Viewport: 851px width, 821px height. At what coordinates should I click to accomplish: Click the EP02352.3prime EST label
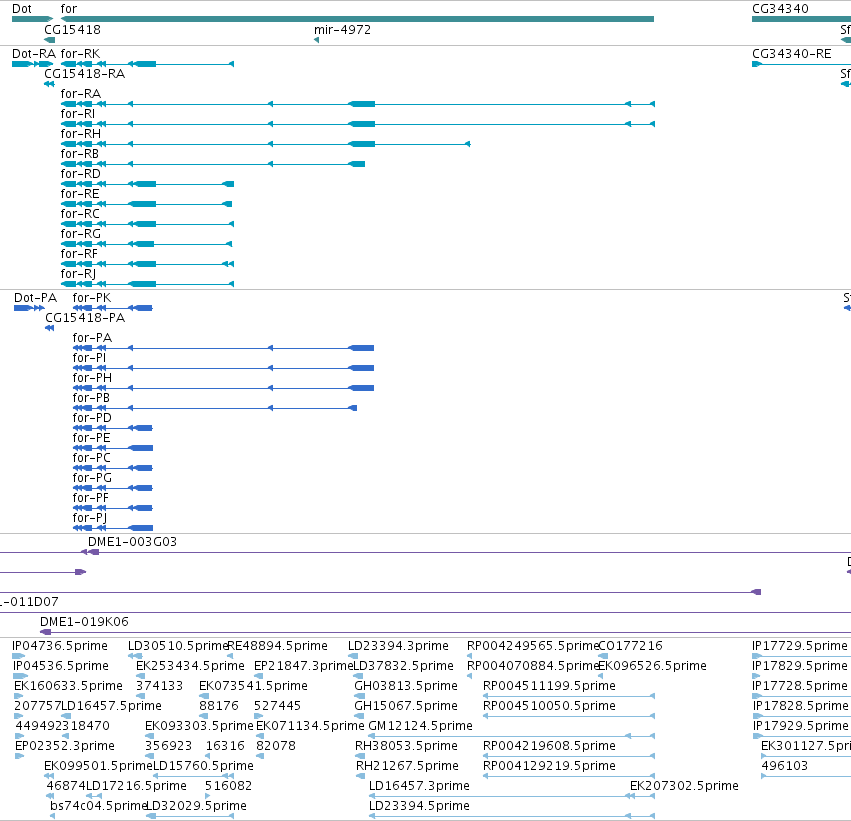[65, 746]
